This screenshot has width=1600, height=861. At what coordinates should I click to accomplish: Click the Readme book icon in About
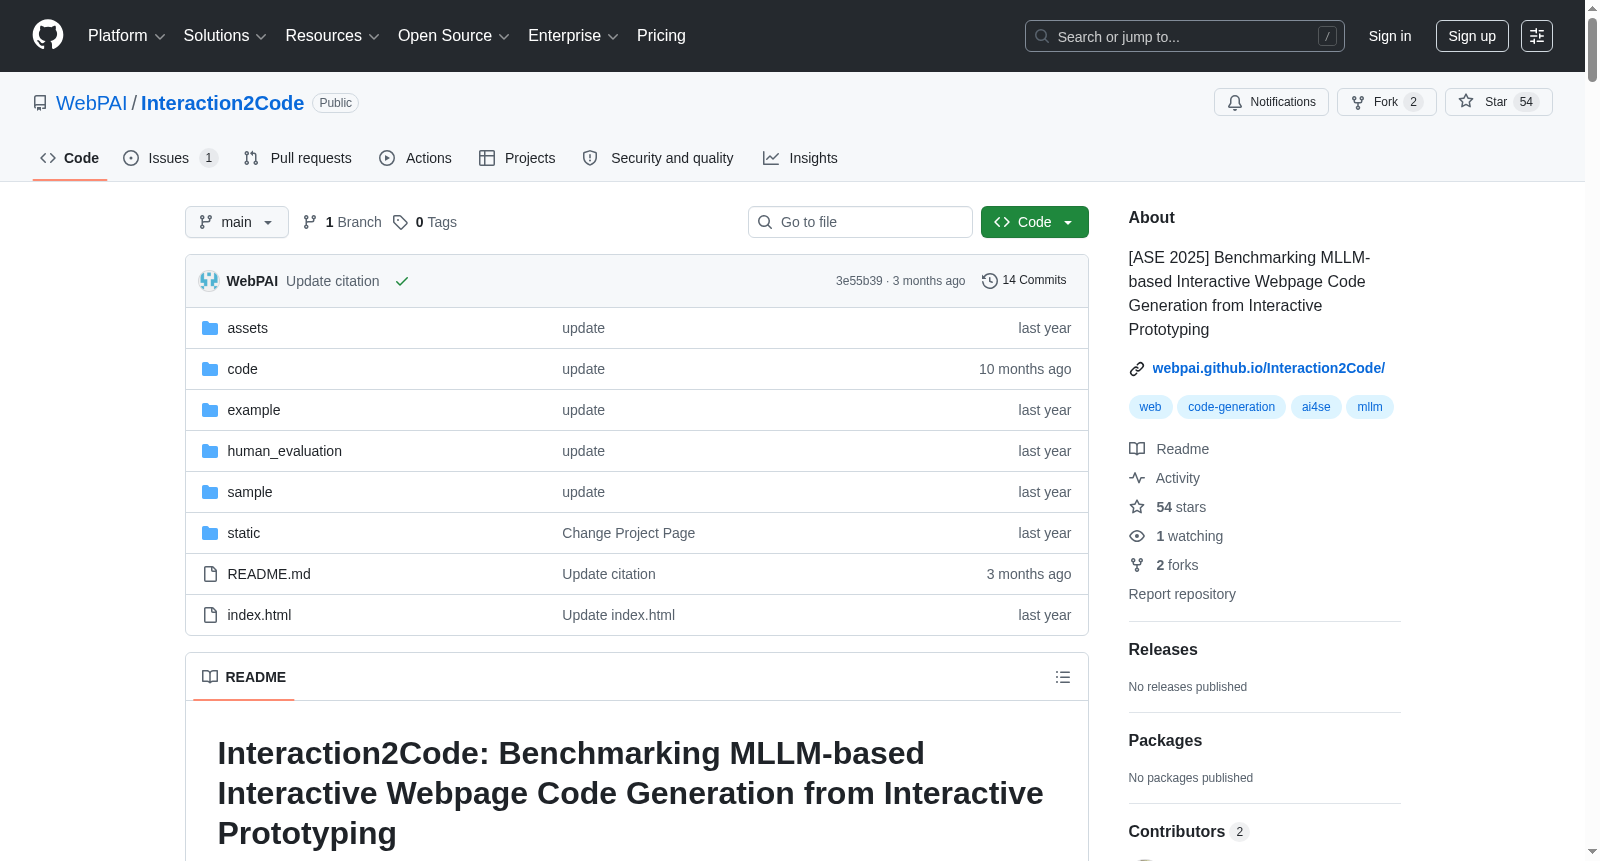click(1137, 449)
